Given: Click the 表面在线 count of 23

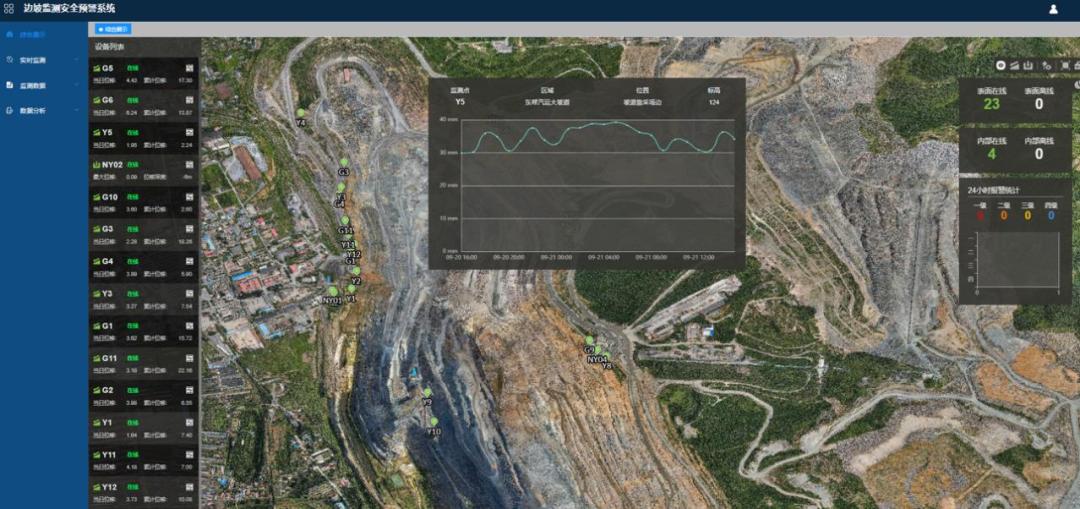Looking at the screenshot, I should [x=990, y=104].
